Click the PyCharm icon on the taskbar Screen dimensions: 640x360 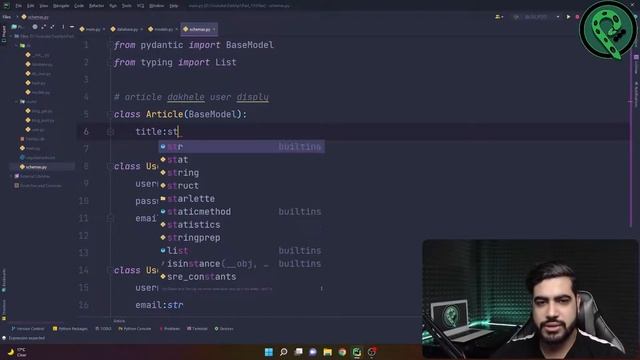[x=357, y=352]
